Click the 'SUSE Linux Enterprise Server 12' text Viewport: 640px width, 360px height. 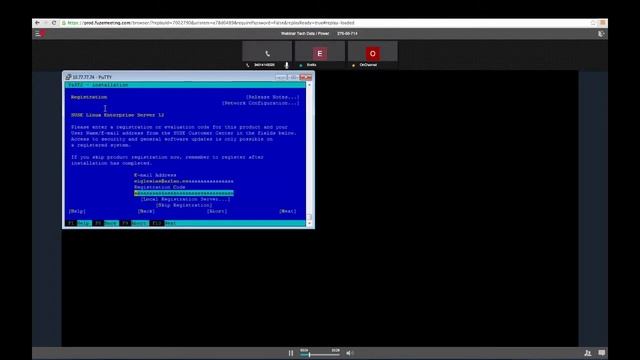click(x=118, y=115)
